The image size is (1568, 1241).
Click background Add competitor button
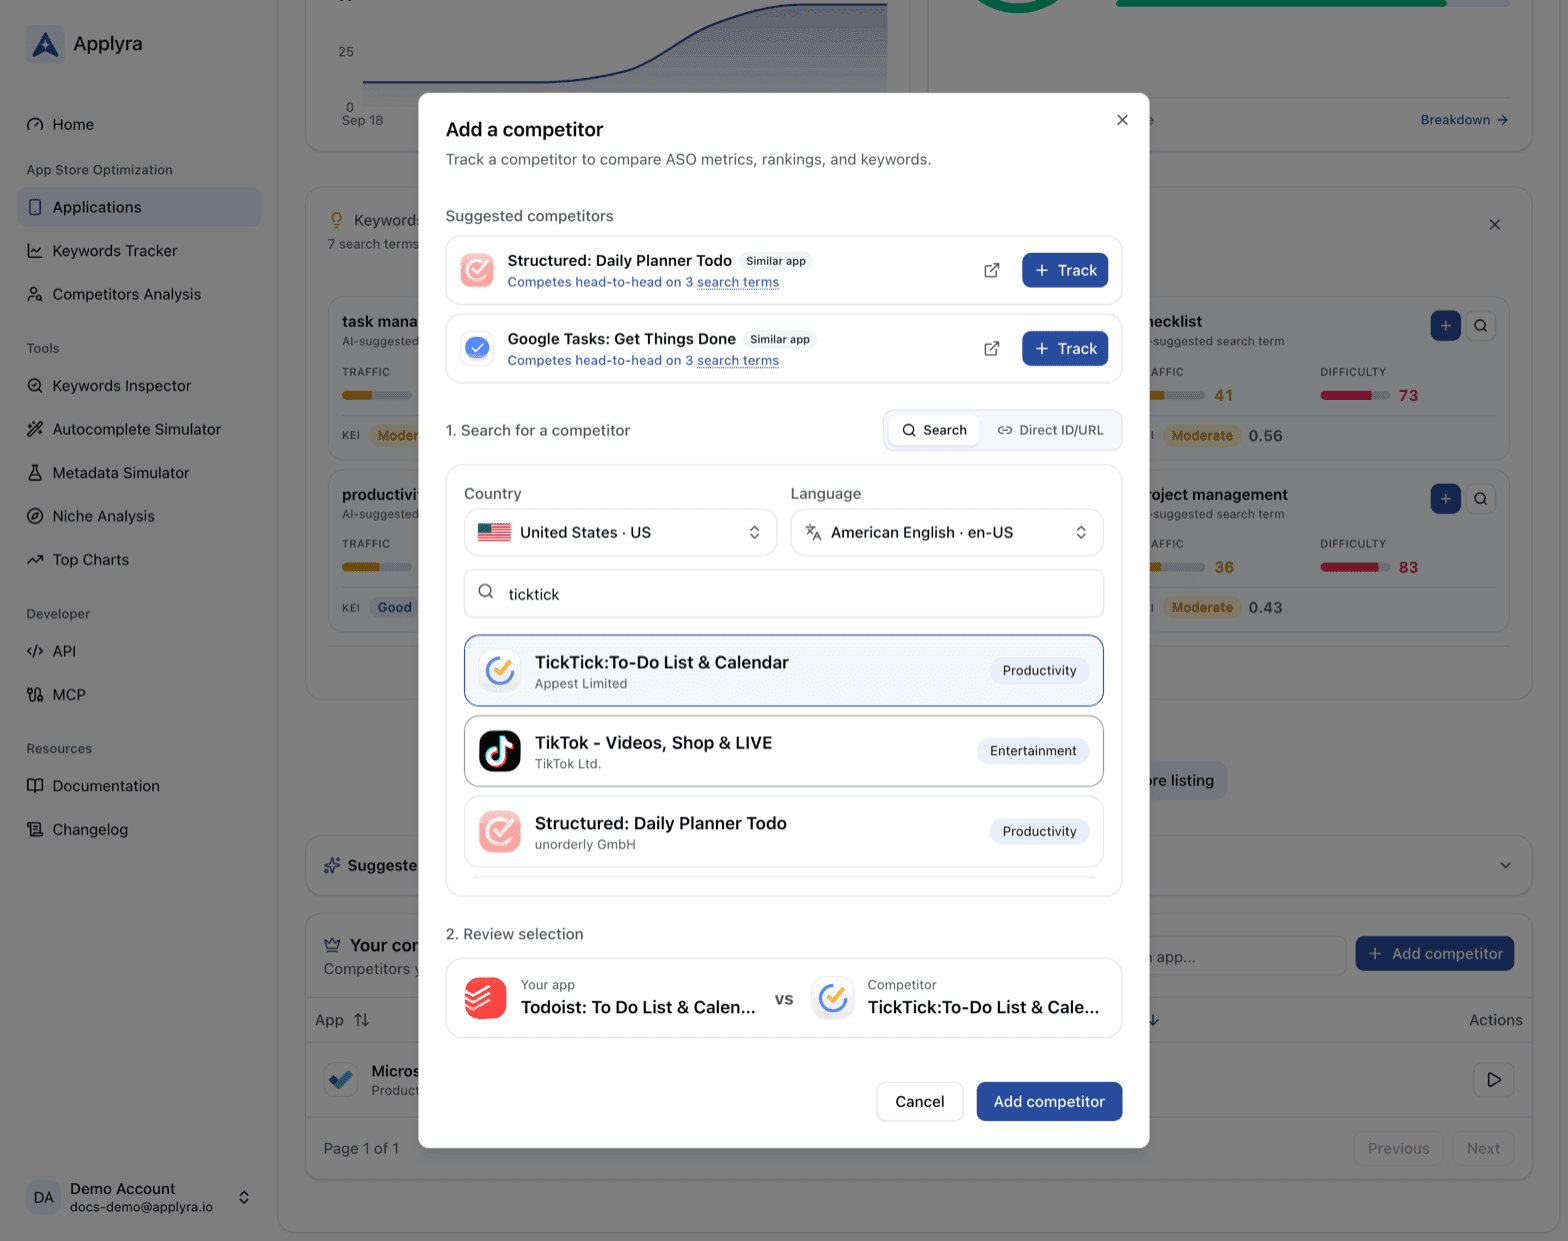1435,954
